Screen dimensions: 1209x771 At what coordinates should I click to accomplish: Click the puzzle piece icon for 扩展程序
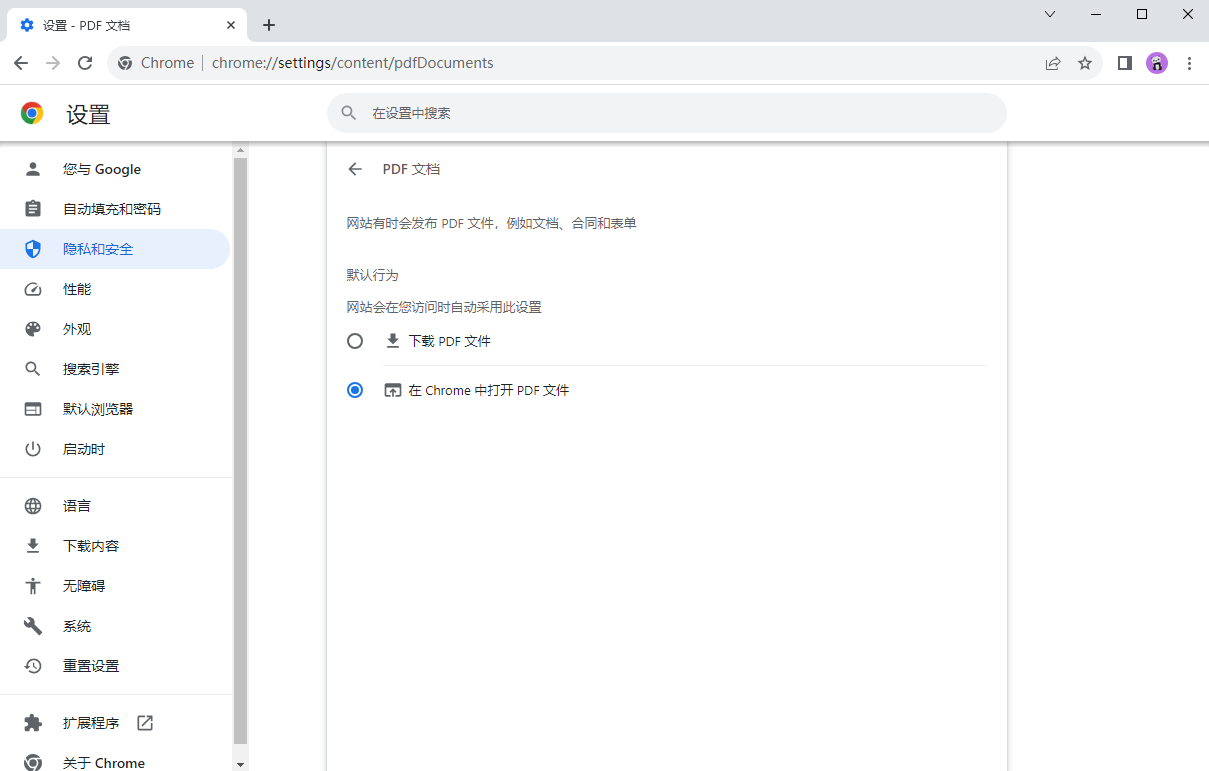pyautogui.click(x=33, y=723)
